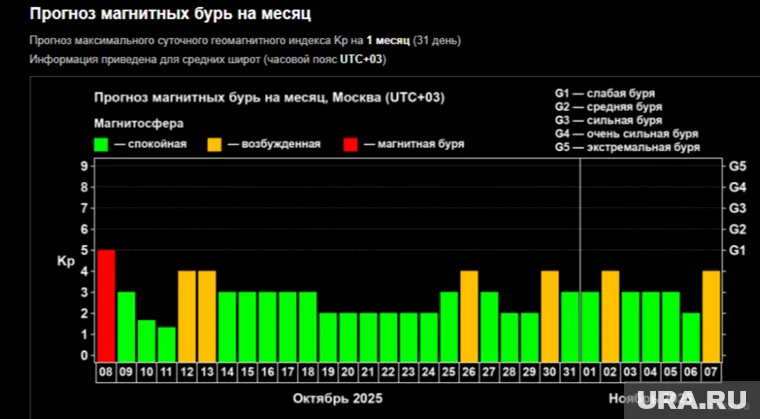Viewport: 760px width, 419px height.
Task: Click the green bar for October 25
Action: (449, 325)
